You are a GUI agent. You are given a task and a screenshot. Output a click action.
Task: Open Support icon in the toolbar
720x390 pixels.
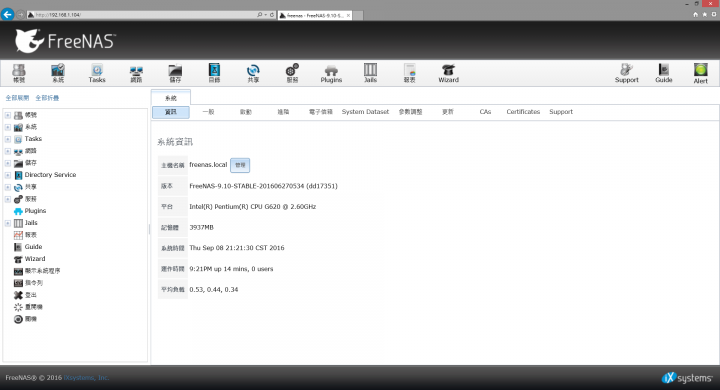pos(626,73)
